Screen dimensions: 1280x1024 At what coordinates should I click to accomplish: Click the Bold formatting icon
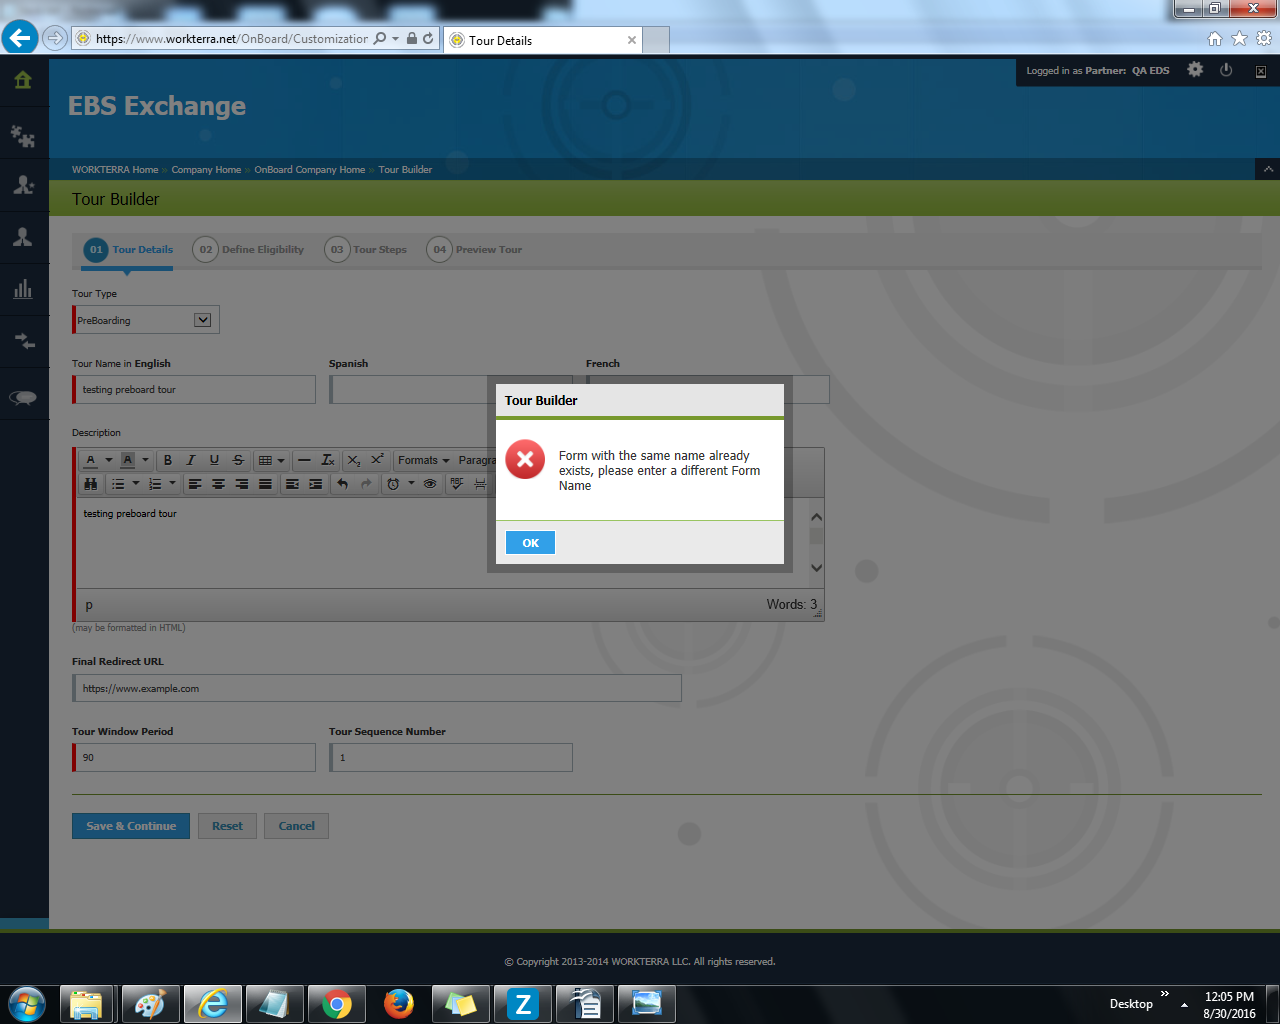(168, 460)
